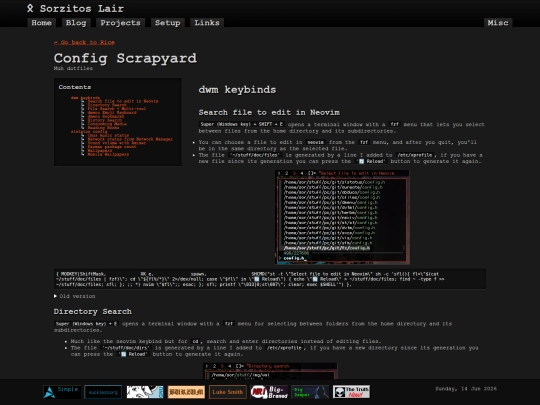Open the Neovim fzf file-select screenshot
The height and width of the screenshot is (405, 540).
click(x=342, y=217)
